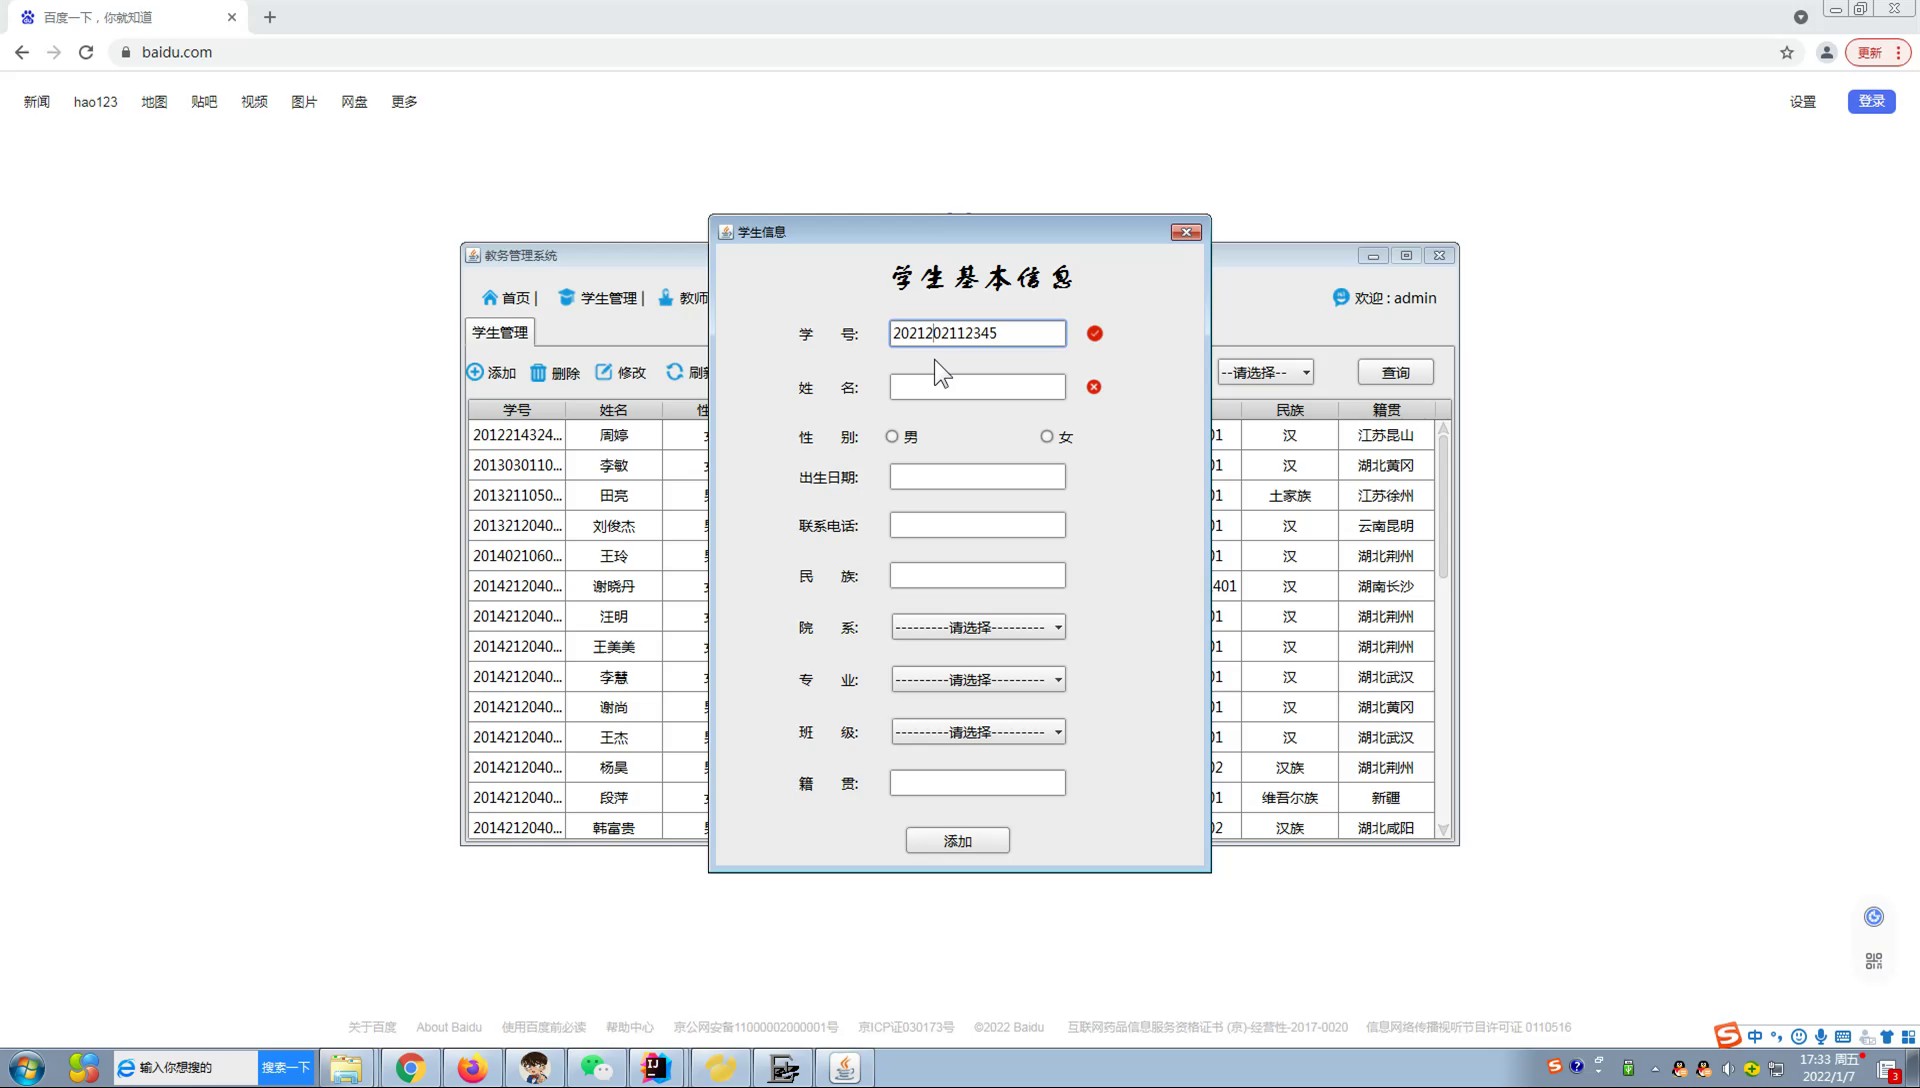Click the 查询 search button
Screen dimensions: 1920x1088
tap(1396, 372)
